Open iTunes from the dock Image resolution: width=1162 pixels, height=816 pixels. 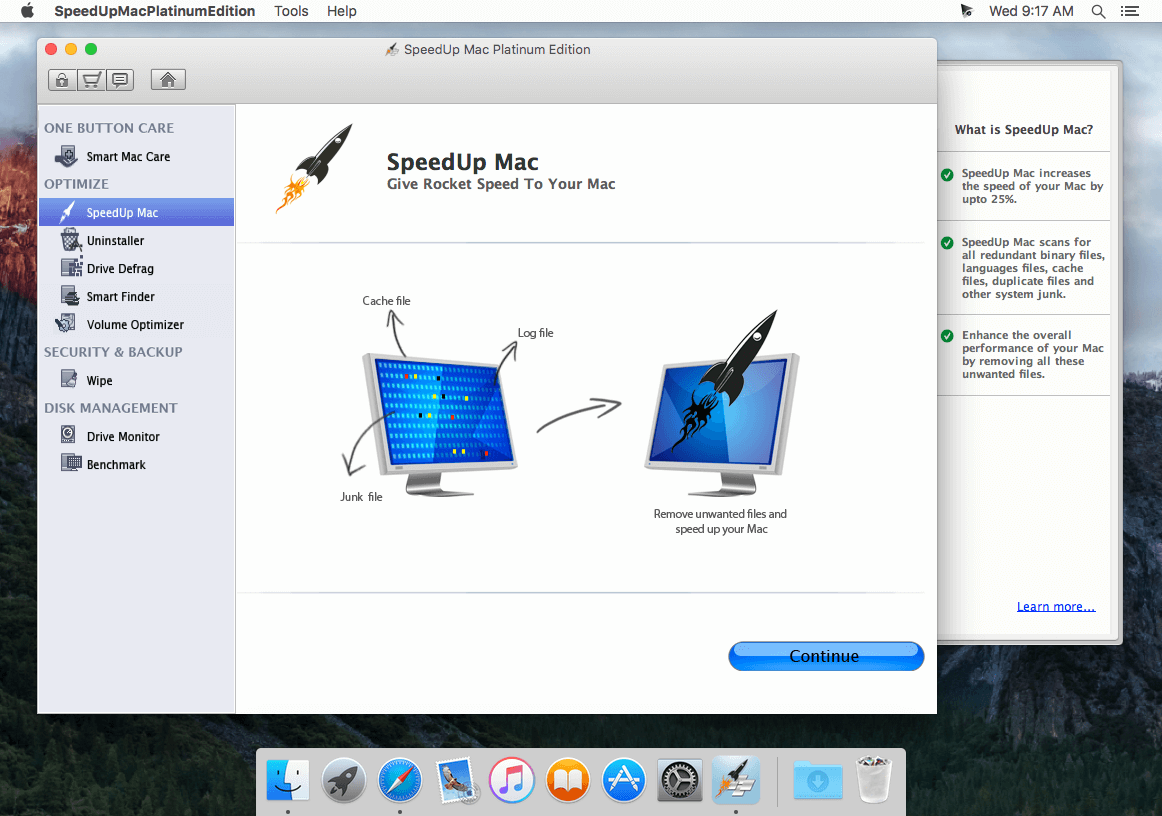tap(511, 780)
